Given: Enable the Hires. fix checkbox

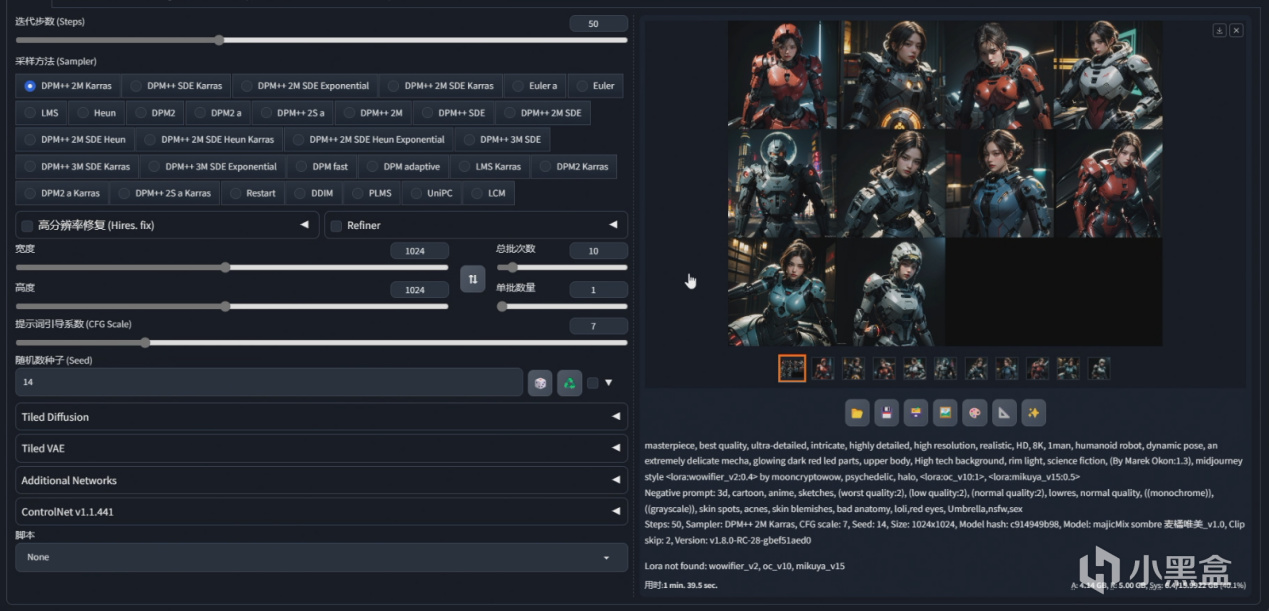Looking at the screenshot, I should [x=27, y=225].
